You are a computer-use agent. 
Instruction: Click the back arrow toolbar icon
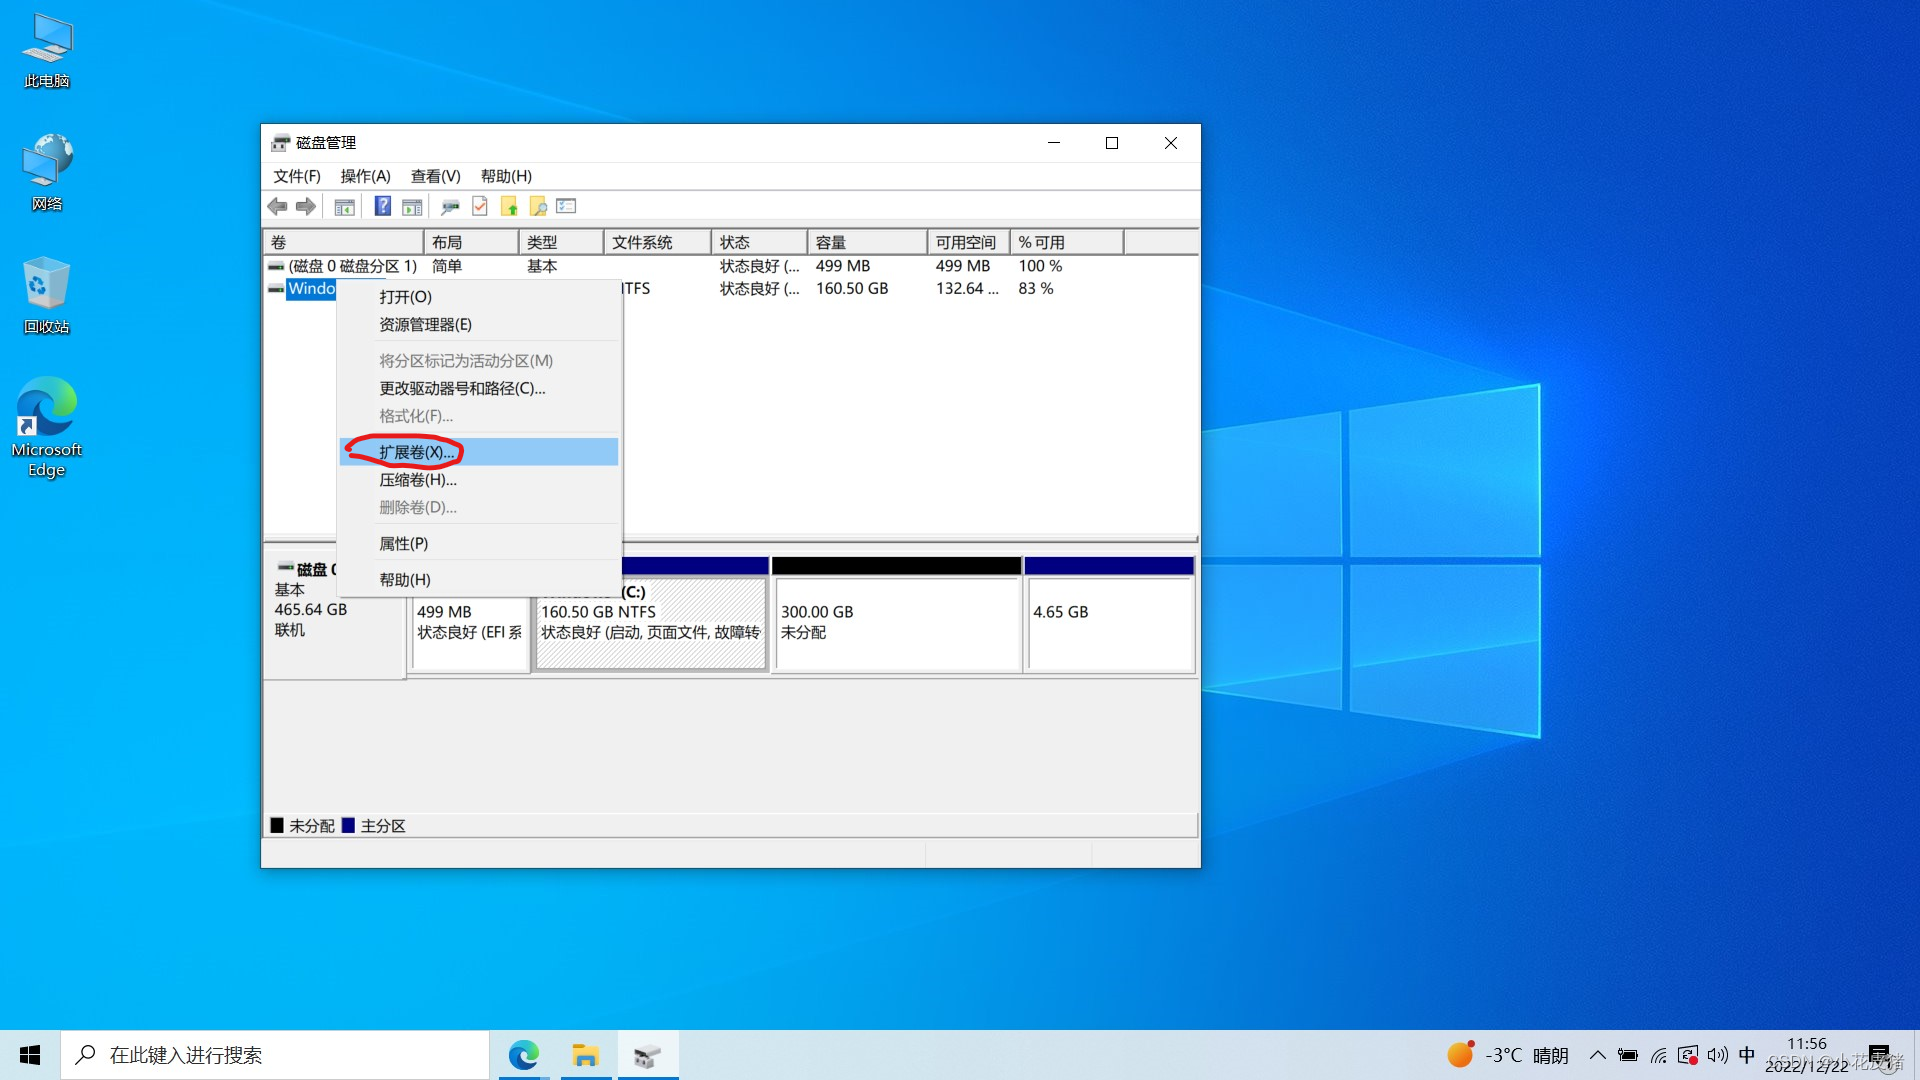point(277,207)
